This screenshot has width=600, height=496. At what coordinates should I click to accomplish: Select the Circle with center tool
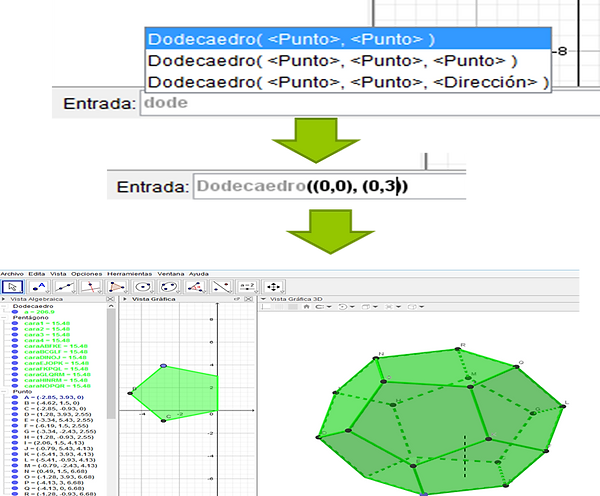click(x=143, y=287)
